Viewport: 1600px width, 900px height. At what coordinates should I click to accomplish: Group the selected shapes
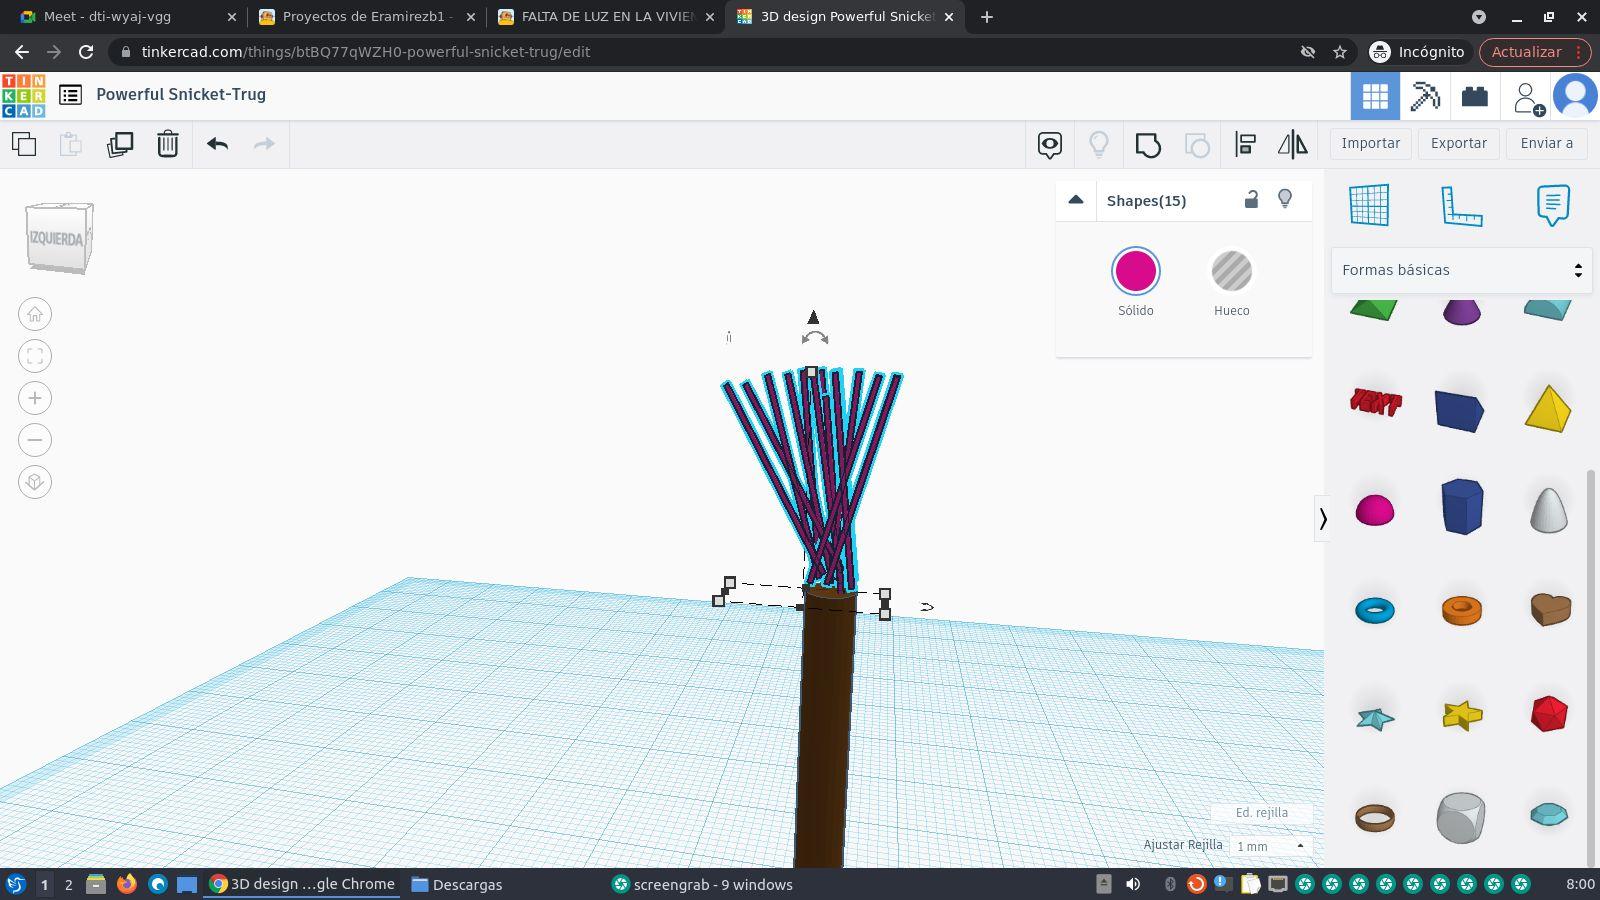click(1148, 145)
